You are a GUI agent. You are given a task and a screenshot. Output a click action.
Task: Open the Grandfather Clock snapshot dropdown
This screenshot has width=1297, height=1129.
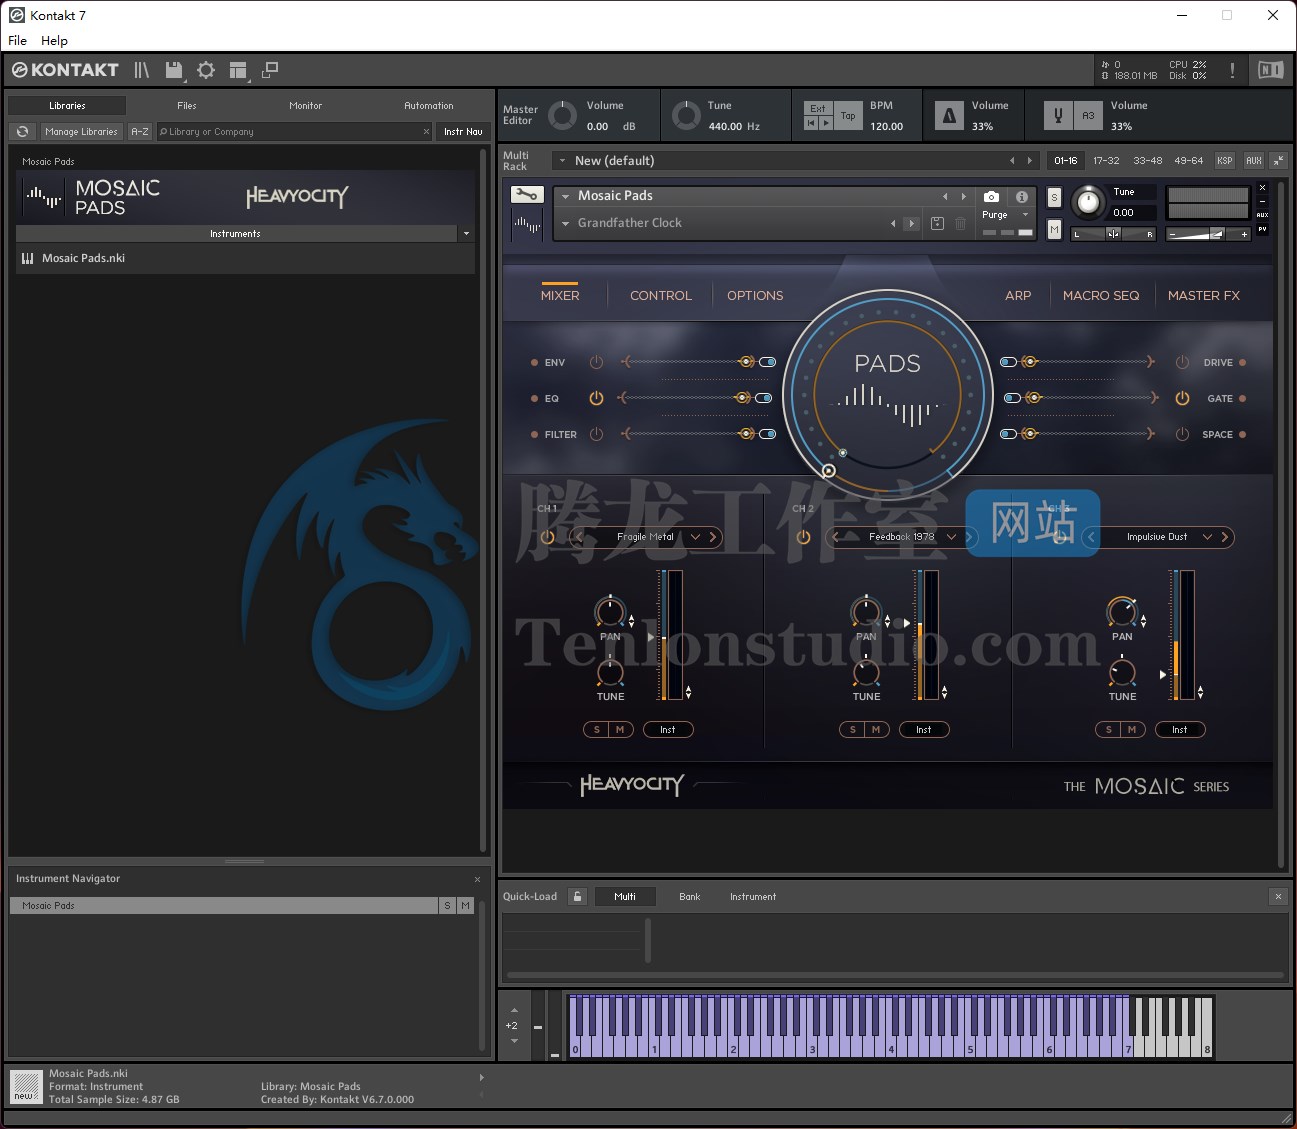click(566, 223)
